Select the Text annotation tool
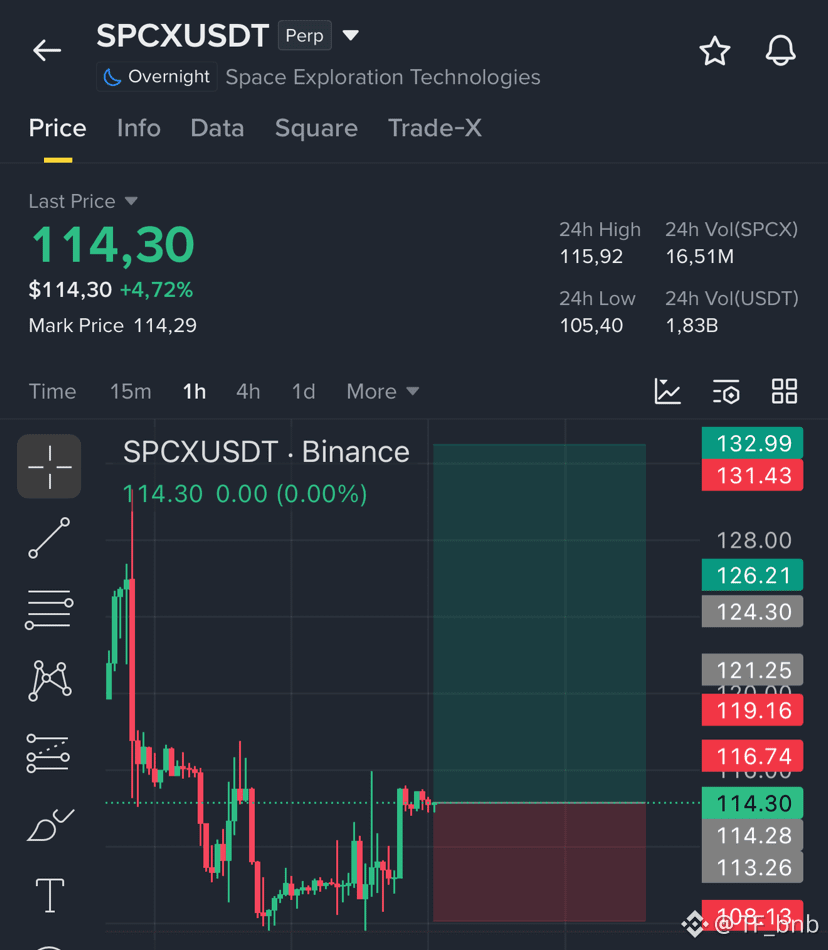The image size is (828, 950). [50, 895]
